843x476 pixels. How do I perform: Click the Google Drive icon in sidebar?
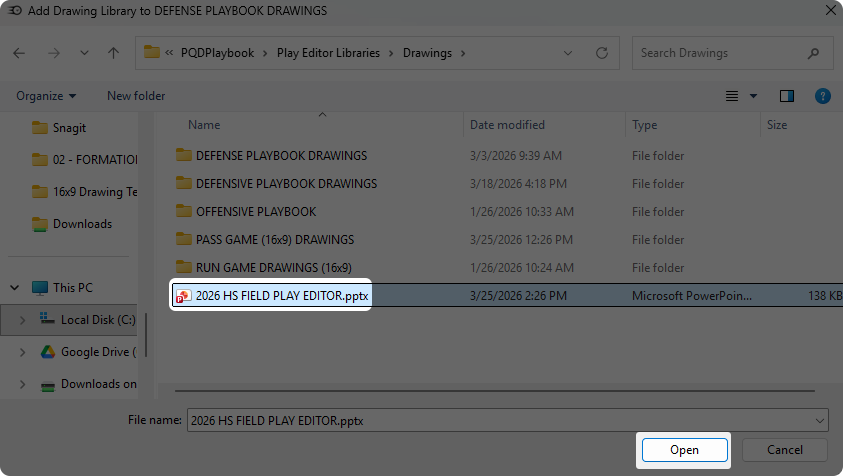point(47,352)
